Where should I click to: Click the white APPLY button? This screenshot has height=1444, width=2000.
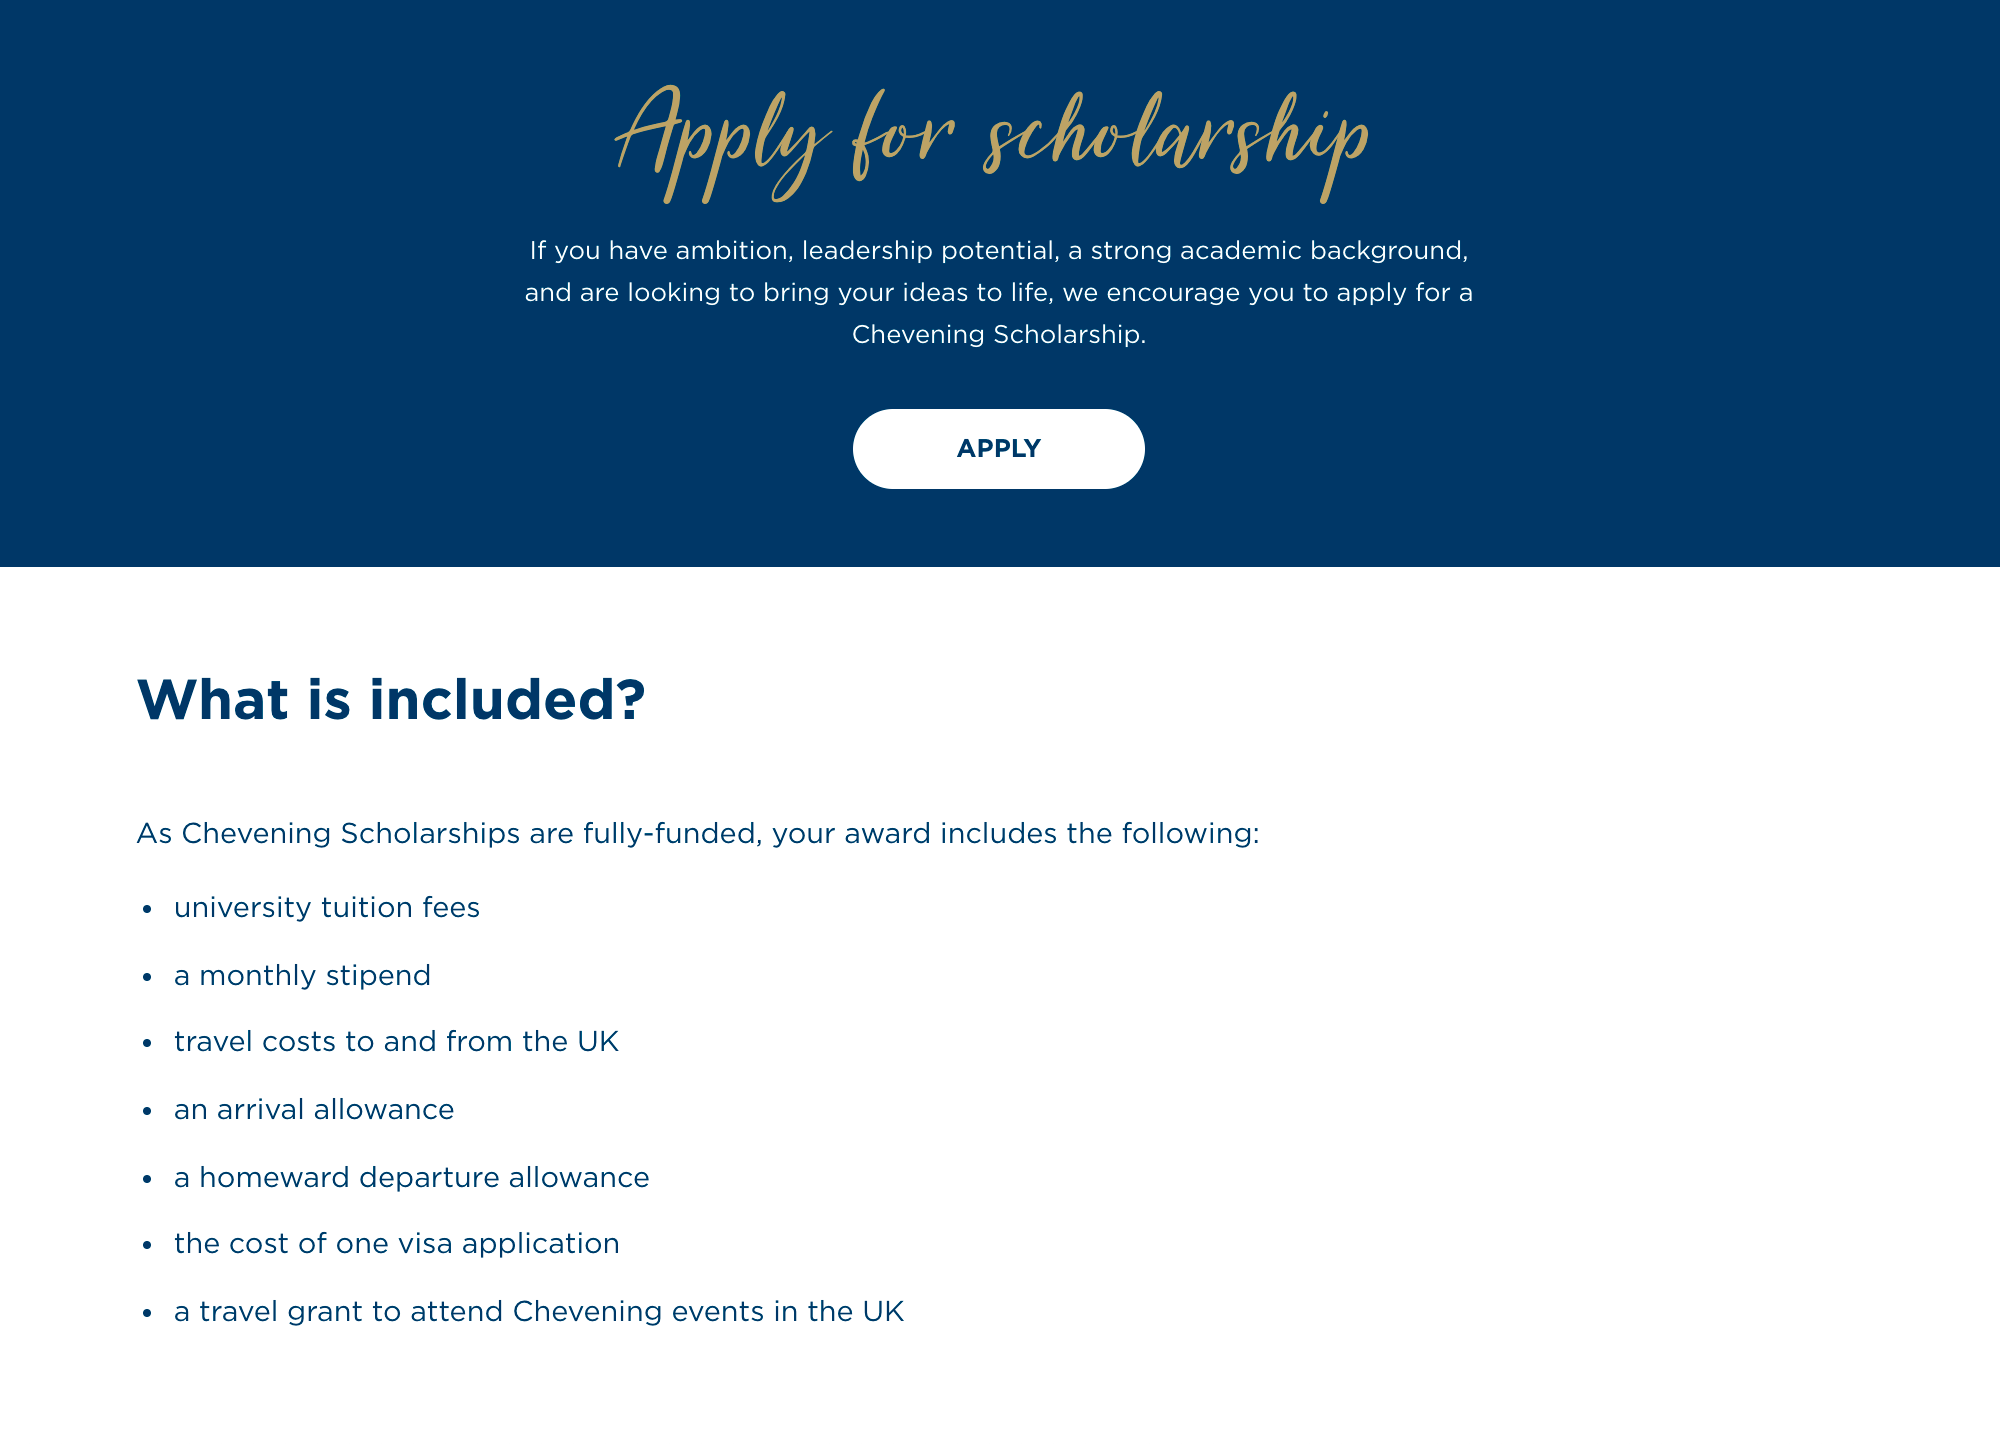[x=998, y=449]
